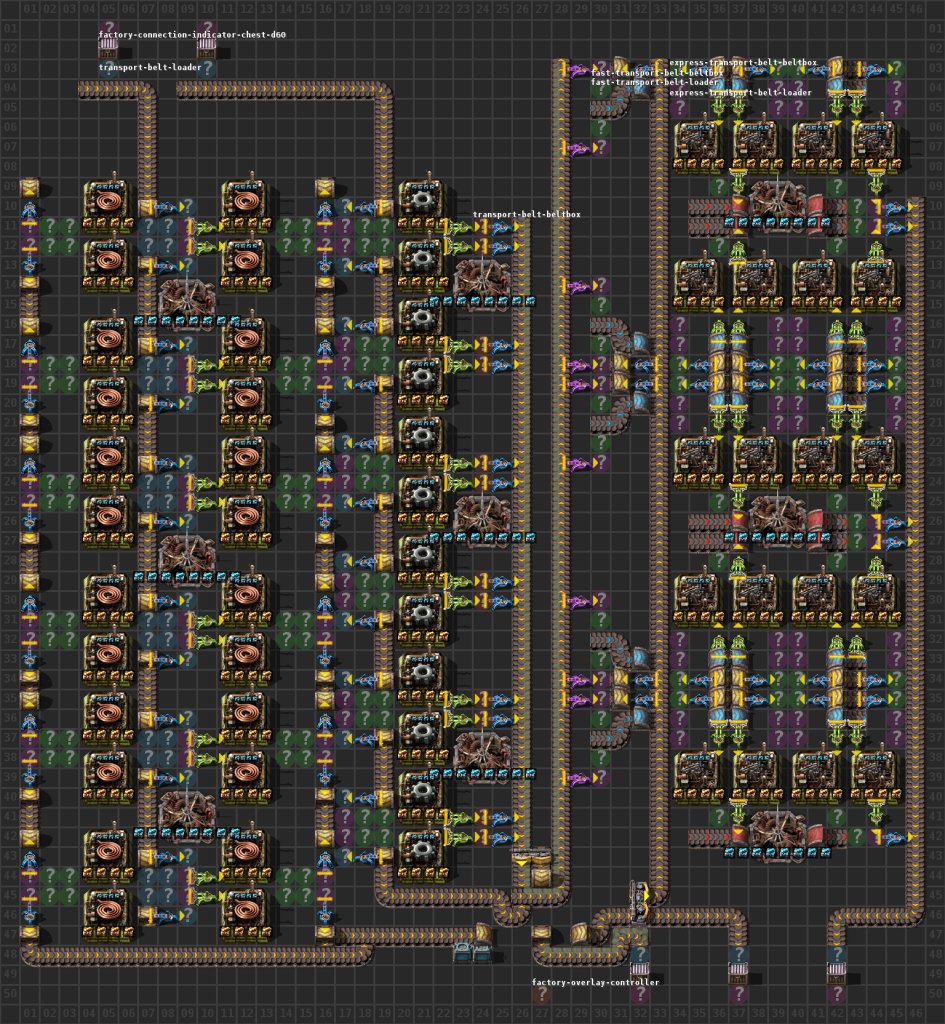The width and height of the screenshot is (945, 1024).
Task: Select the top beacon flanked by red underground belts
Action: [777, 204]
